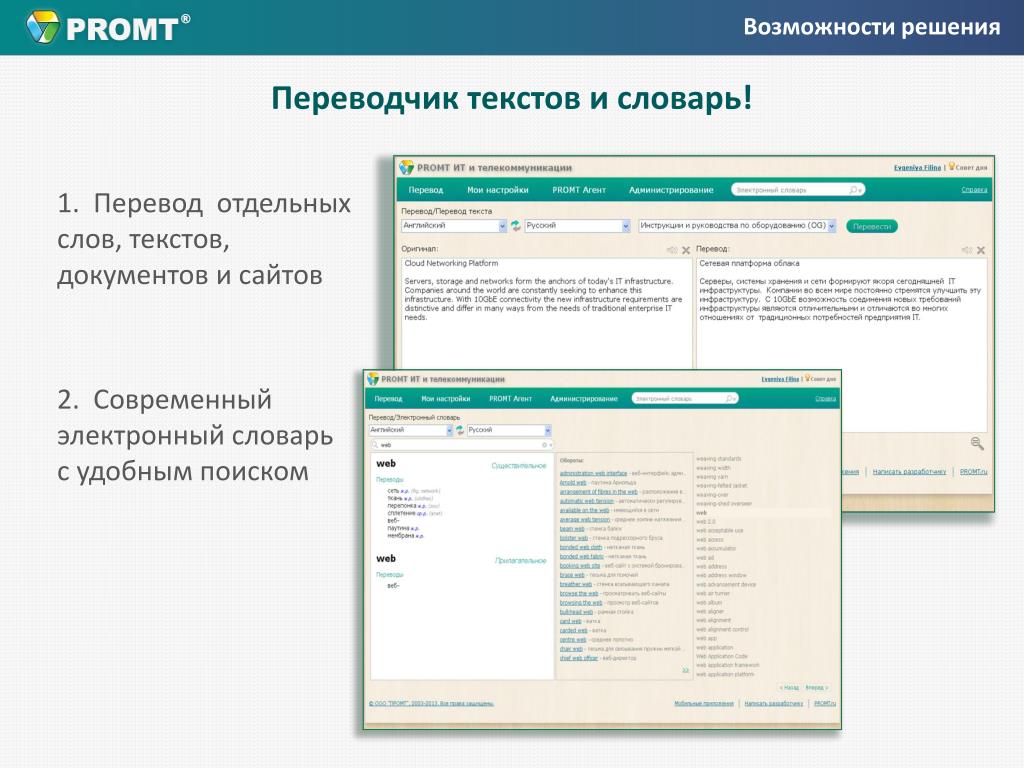Open source language 'Английский' dropdown in translator window
The height and width of the screenshot is (768, 1024).
click(x=454, y=225)
